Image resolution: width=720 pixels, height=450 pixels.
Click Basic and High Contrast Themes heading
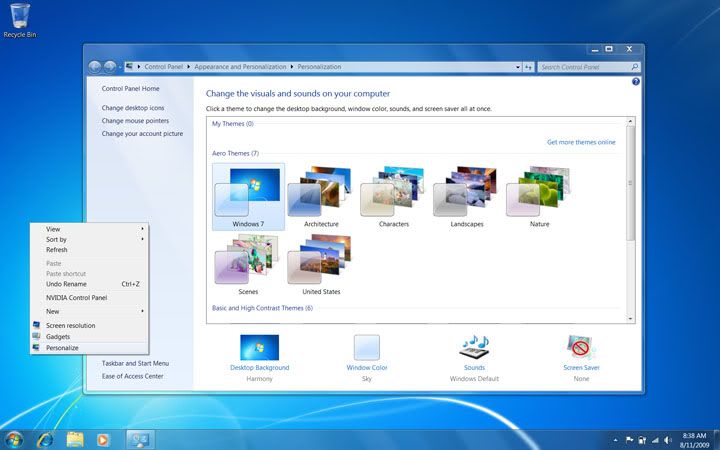pyautogui.click(x=262, y=308)
